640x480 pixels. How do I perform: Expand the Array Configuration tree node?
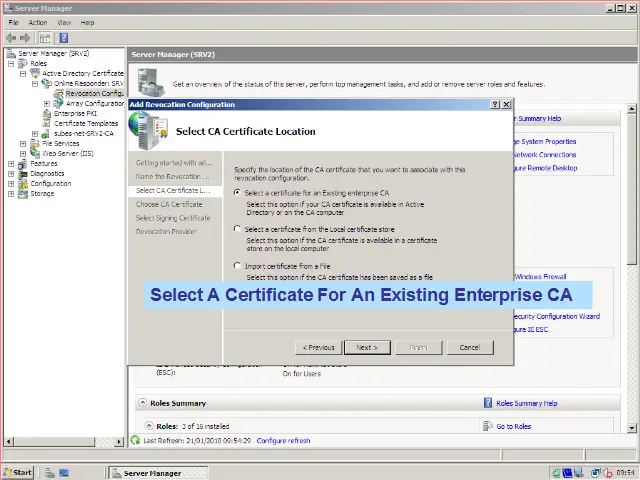(47, 104)
